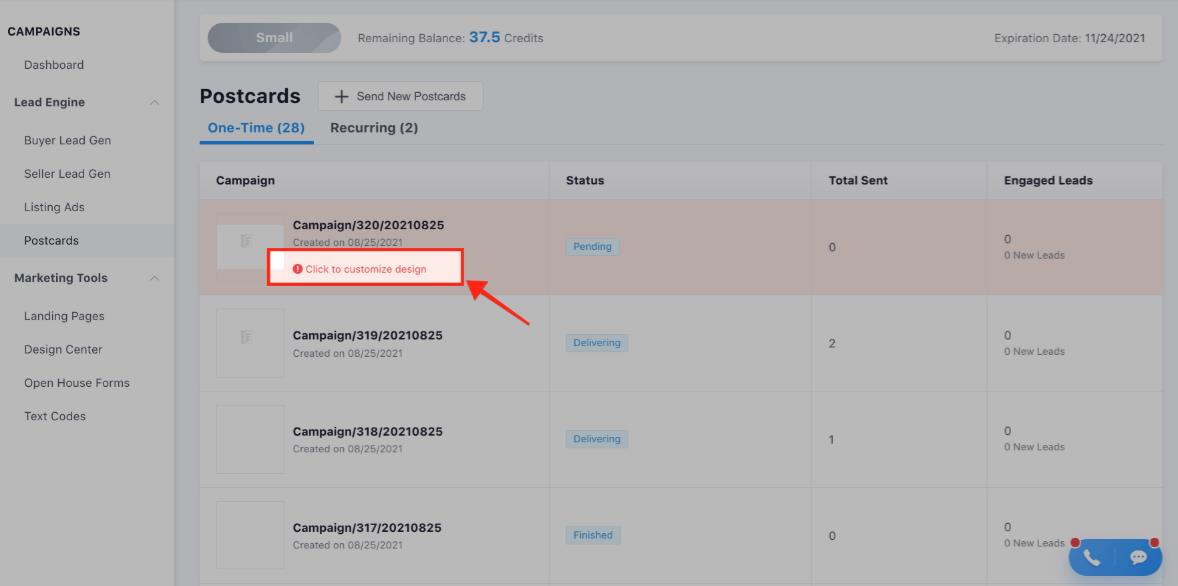Click the red alert icon beside customize design

pos(297,269)
